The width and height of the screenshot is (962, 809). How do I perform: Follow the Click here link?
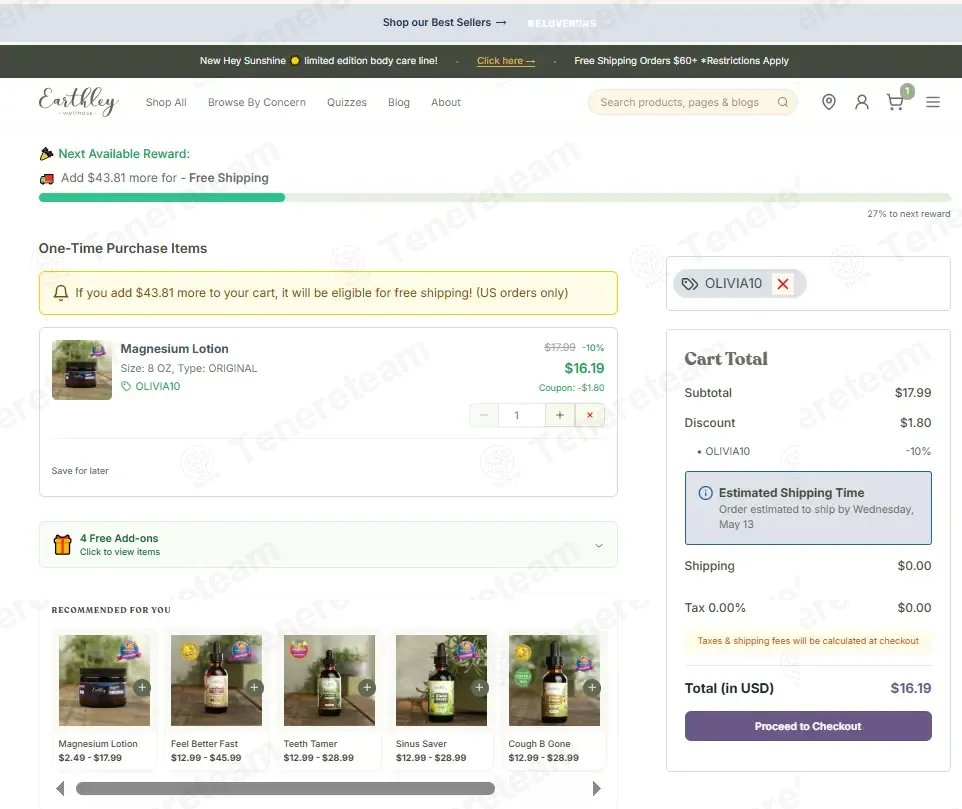(x=506, y=61)
